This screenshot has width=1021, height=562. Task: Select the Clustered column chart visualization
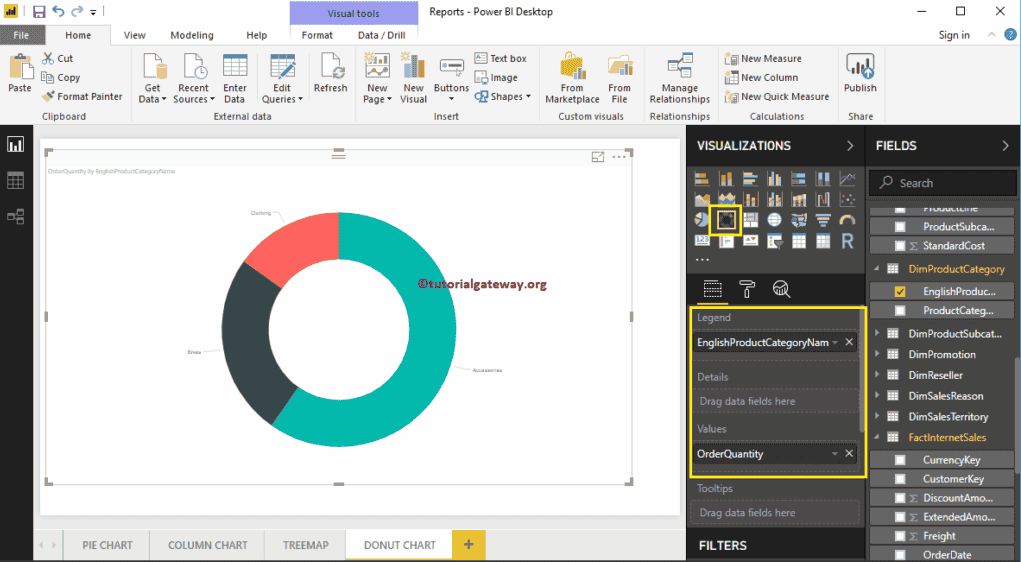click(774, 178)
